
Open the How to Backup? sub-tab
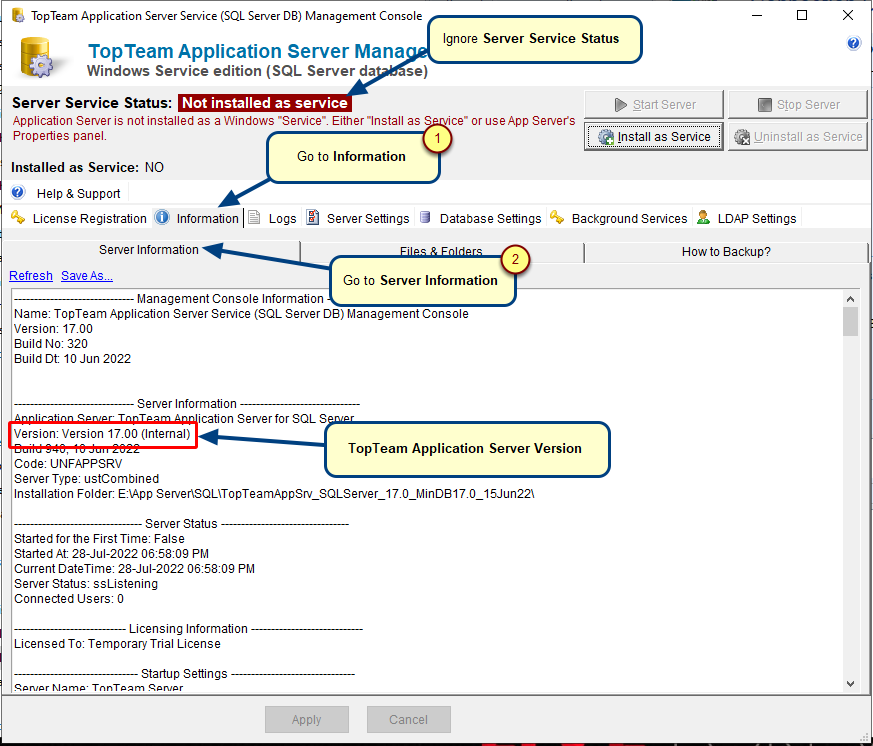point(726,252)
